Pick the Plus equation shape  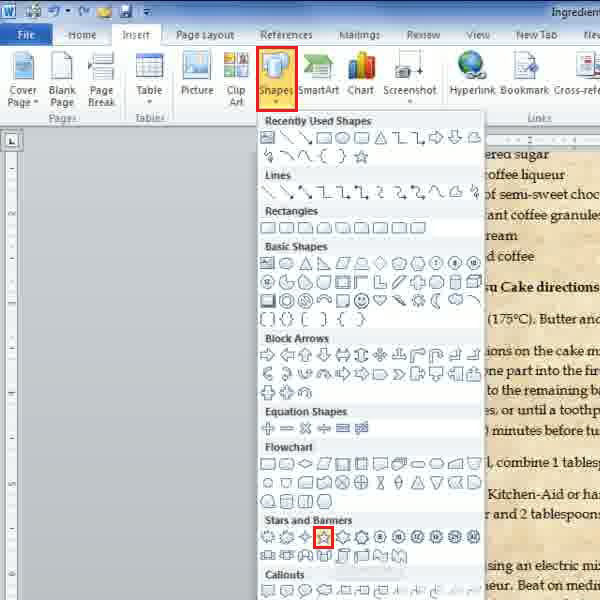pos(267,428)
